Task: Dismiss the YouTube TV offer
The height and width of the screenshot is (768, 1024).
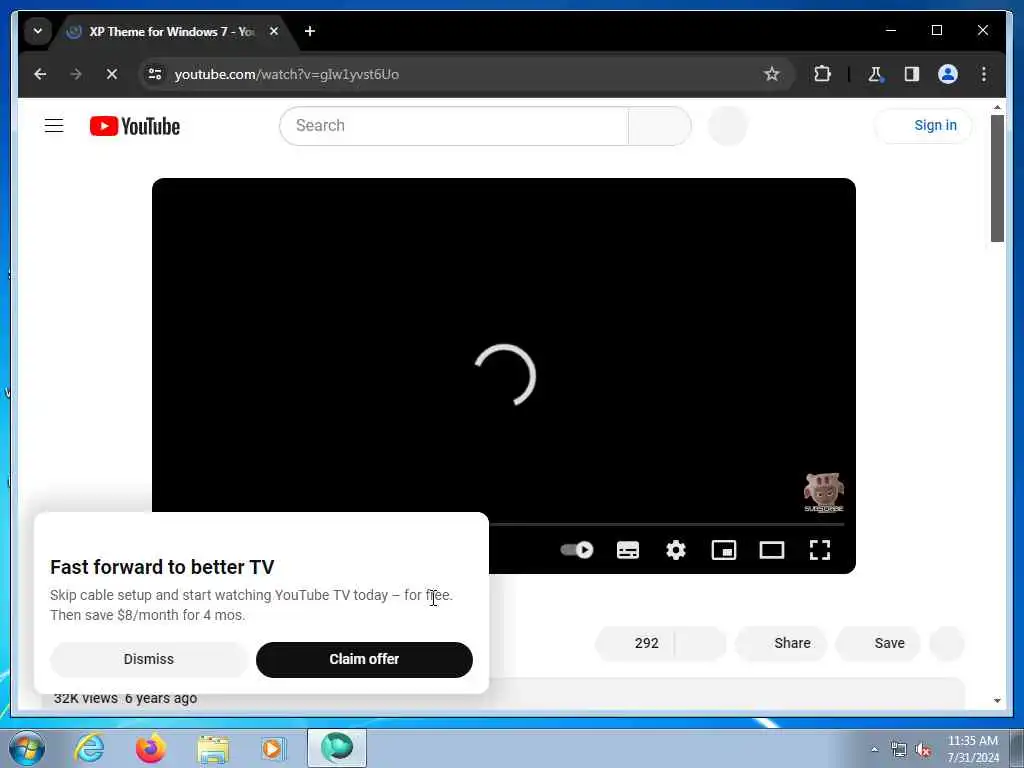Action: pos(149,659)
